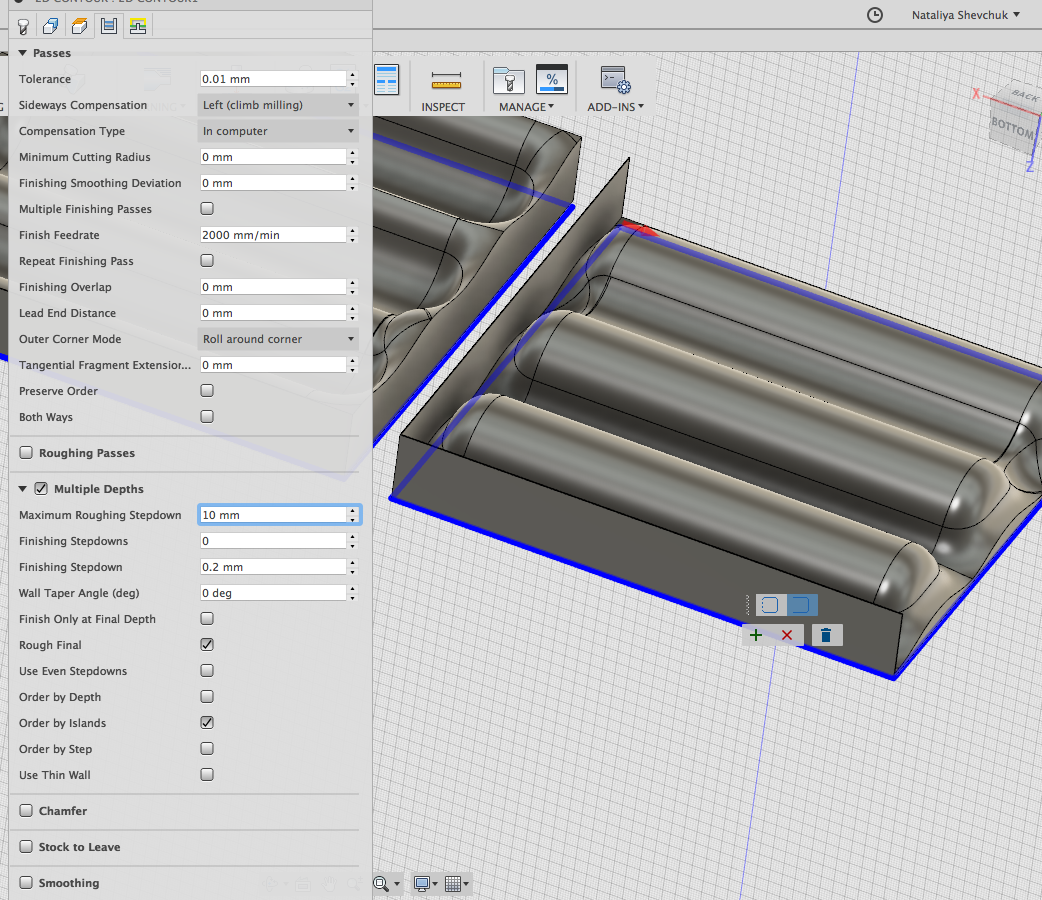Enable Roughing Passes checkbox

26,453
